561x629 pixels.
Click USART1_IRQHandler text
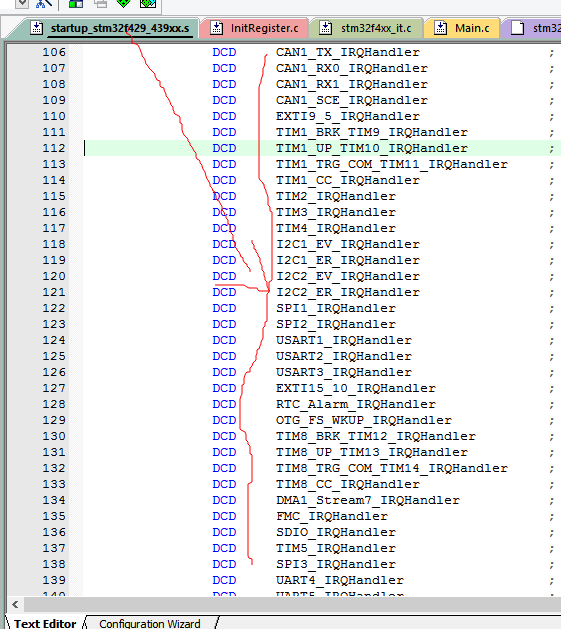[x=344, y=341]
